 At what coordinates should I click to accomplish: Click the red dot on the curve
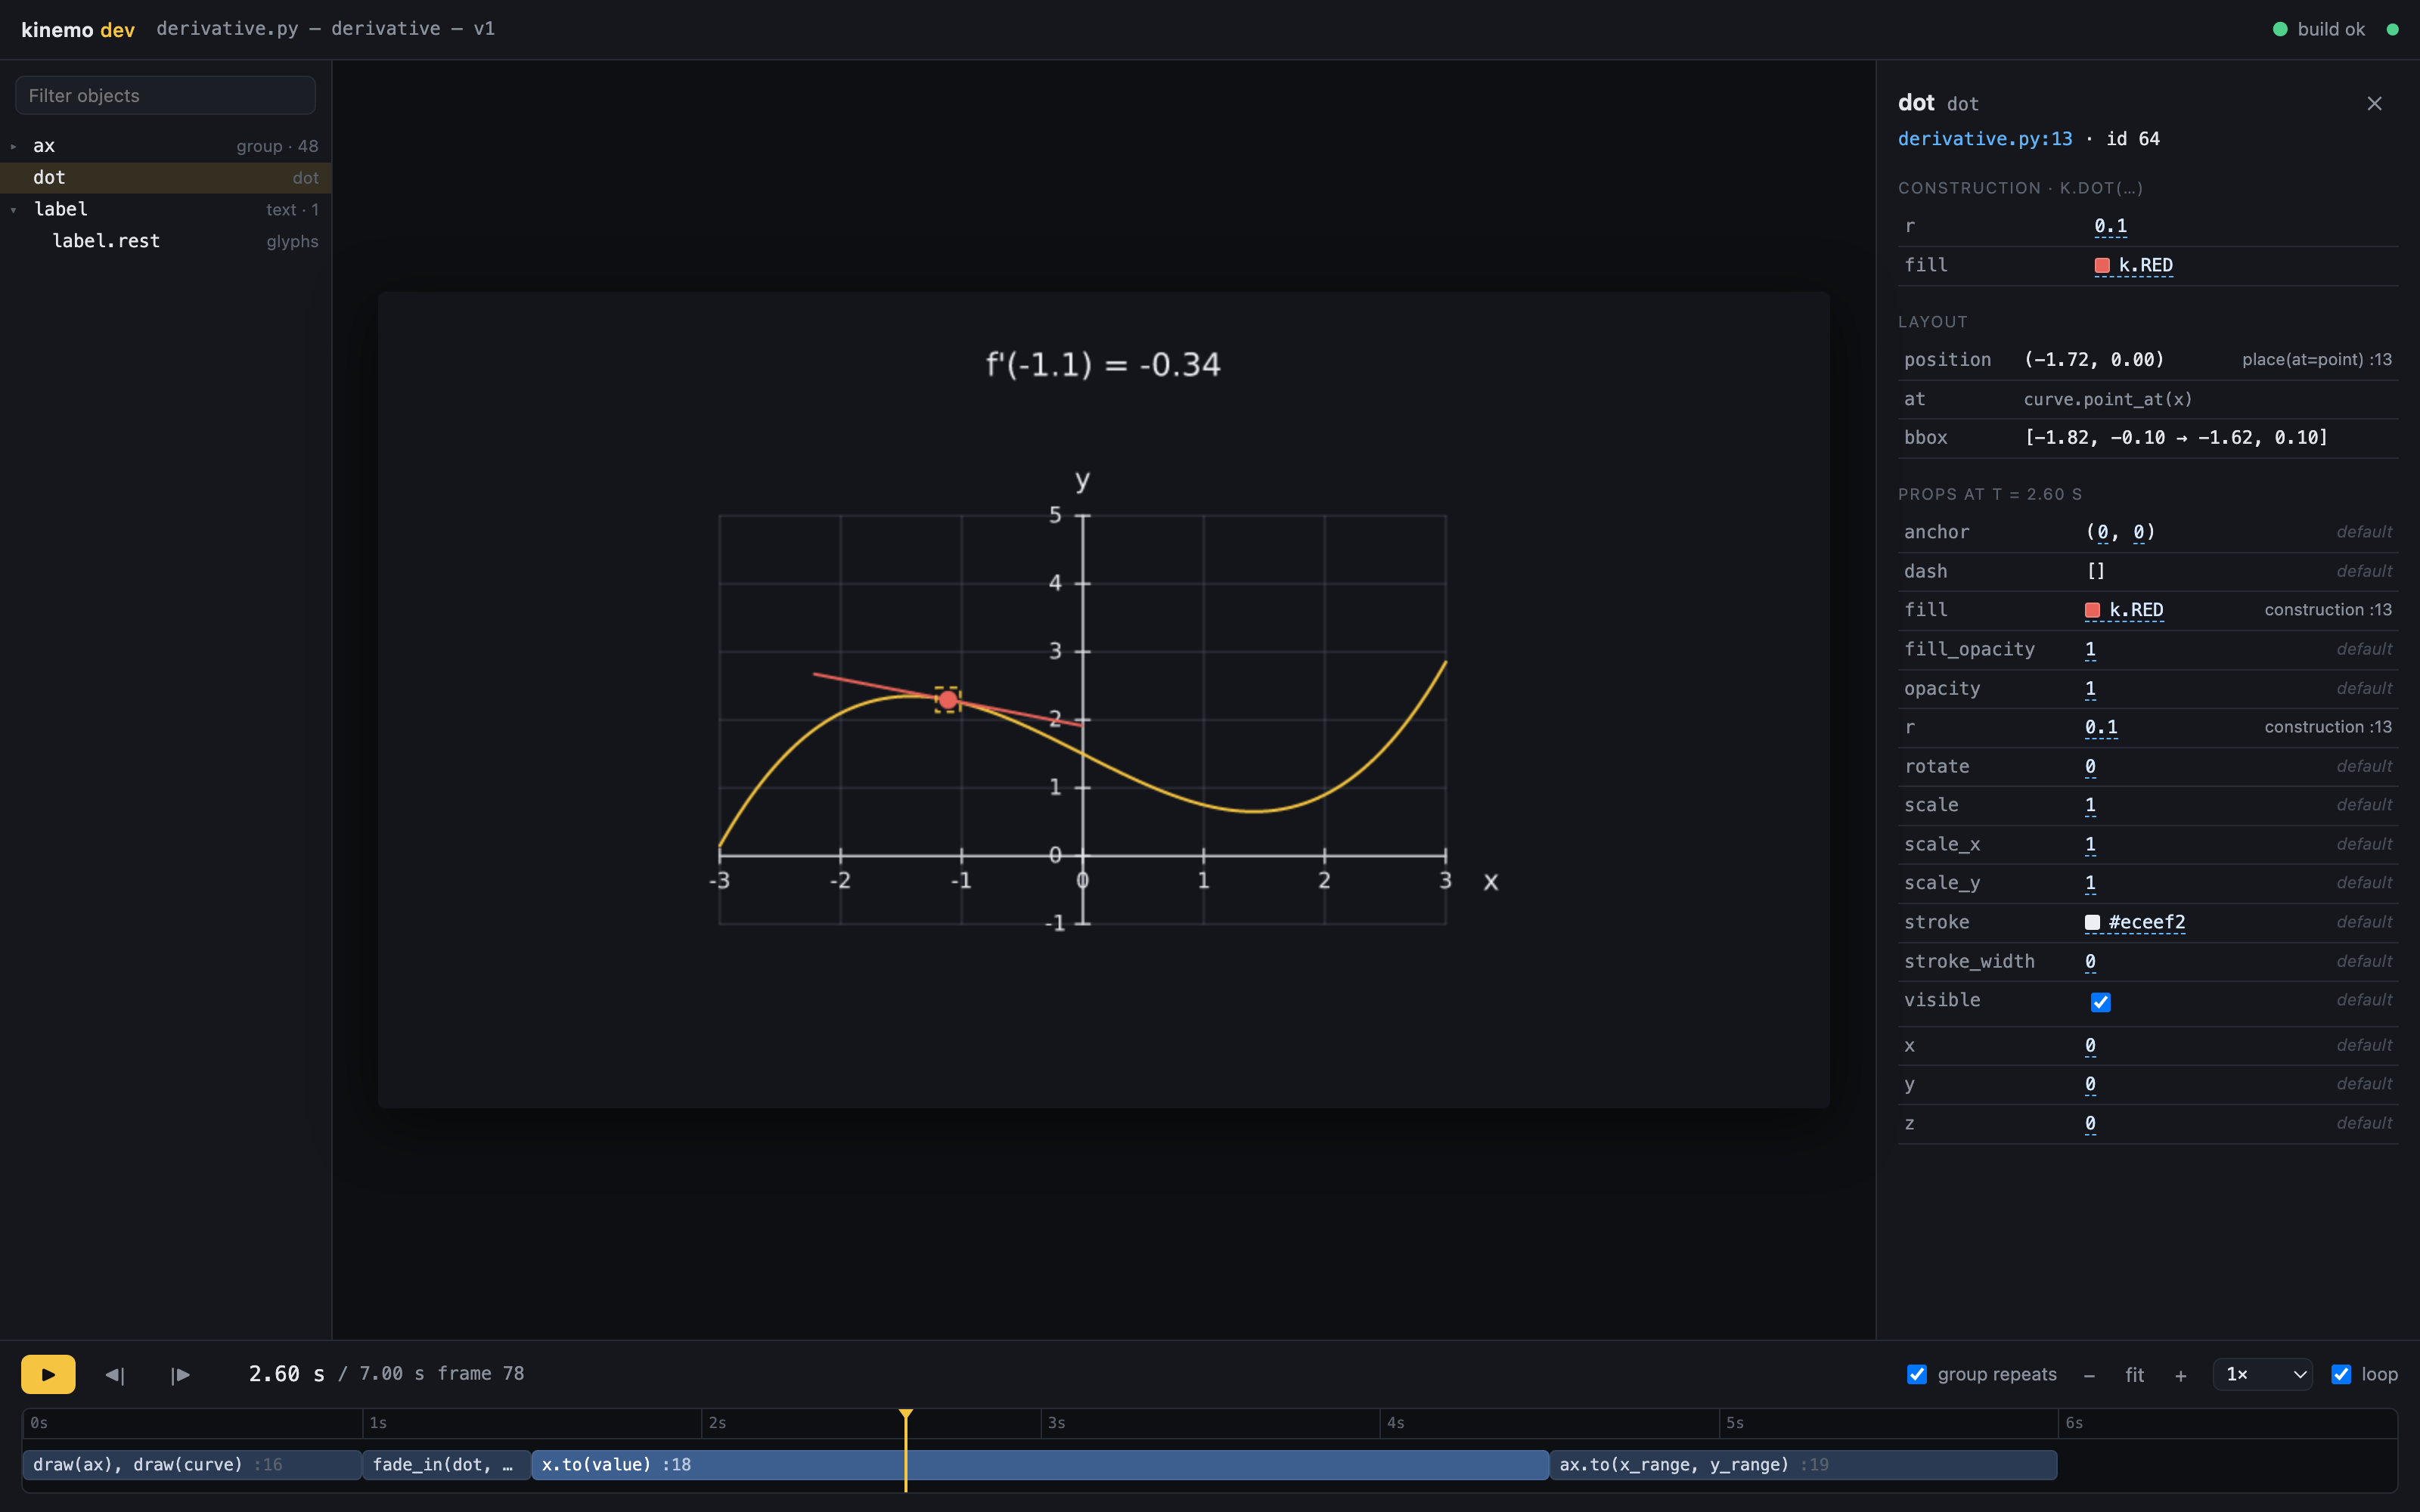(947, 700)
